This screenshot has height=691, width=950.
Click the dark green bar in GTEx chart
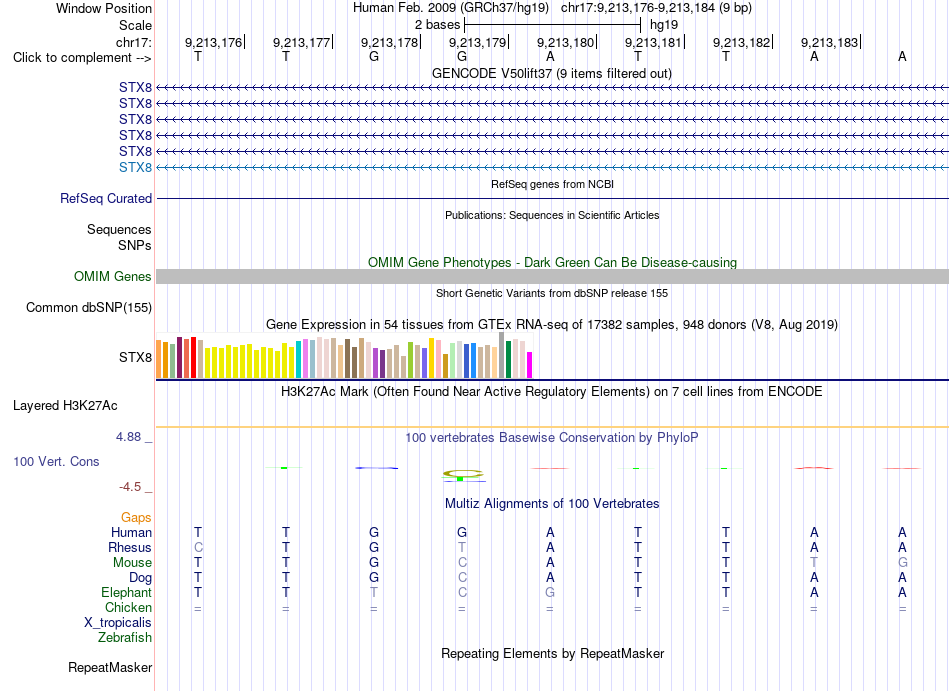[x=508, y=360]
